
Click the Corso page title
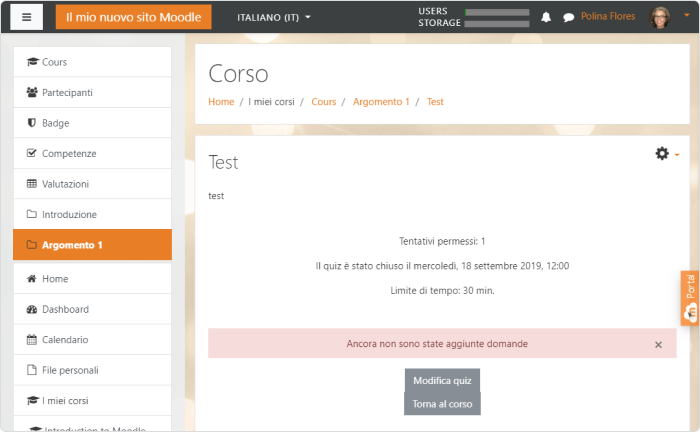pyautogui.click(x=238, y=74)
